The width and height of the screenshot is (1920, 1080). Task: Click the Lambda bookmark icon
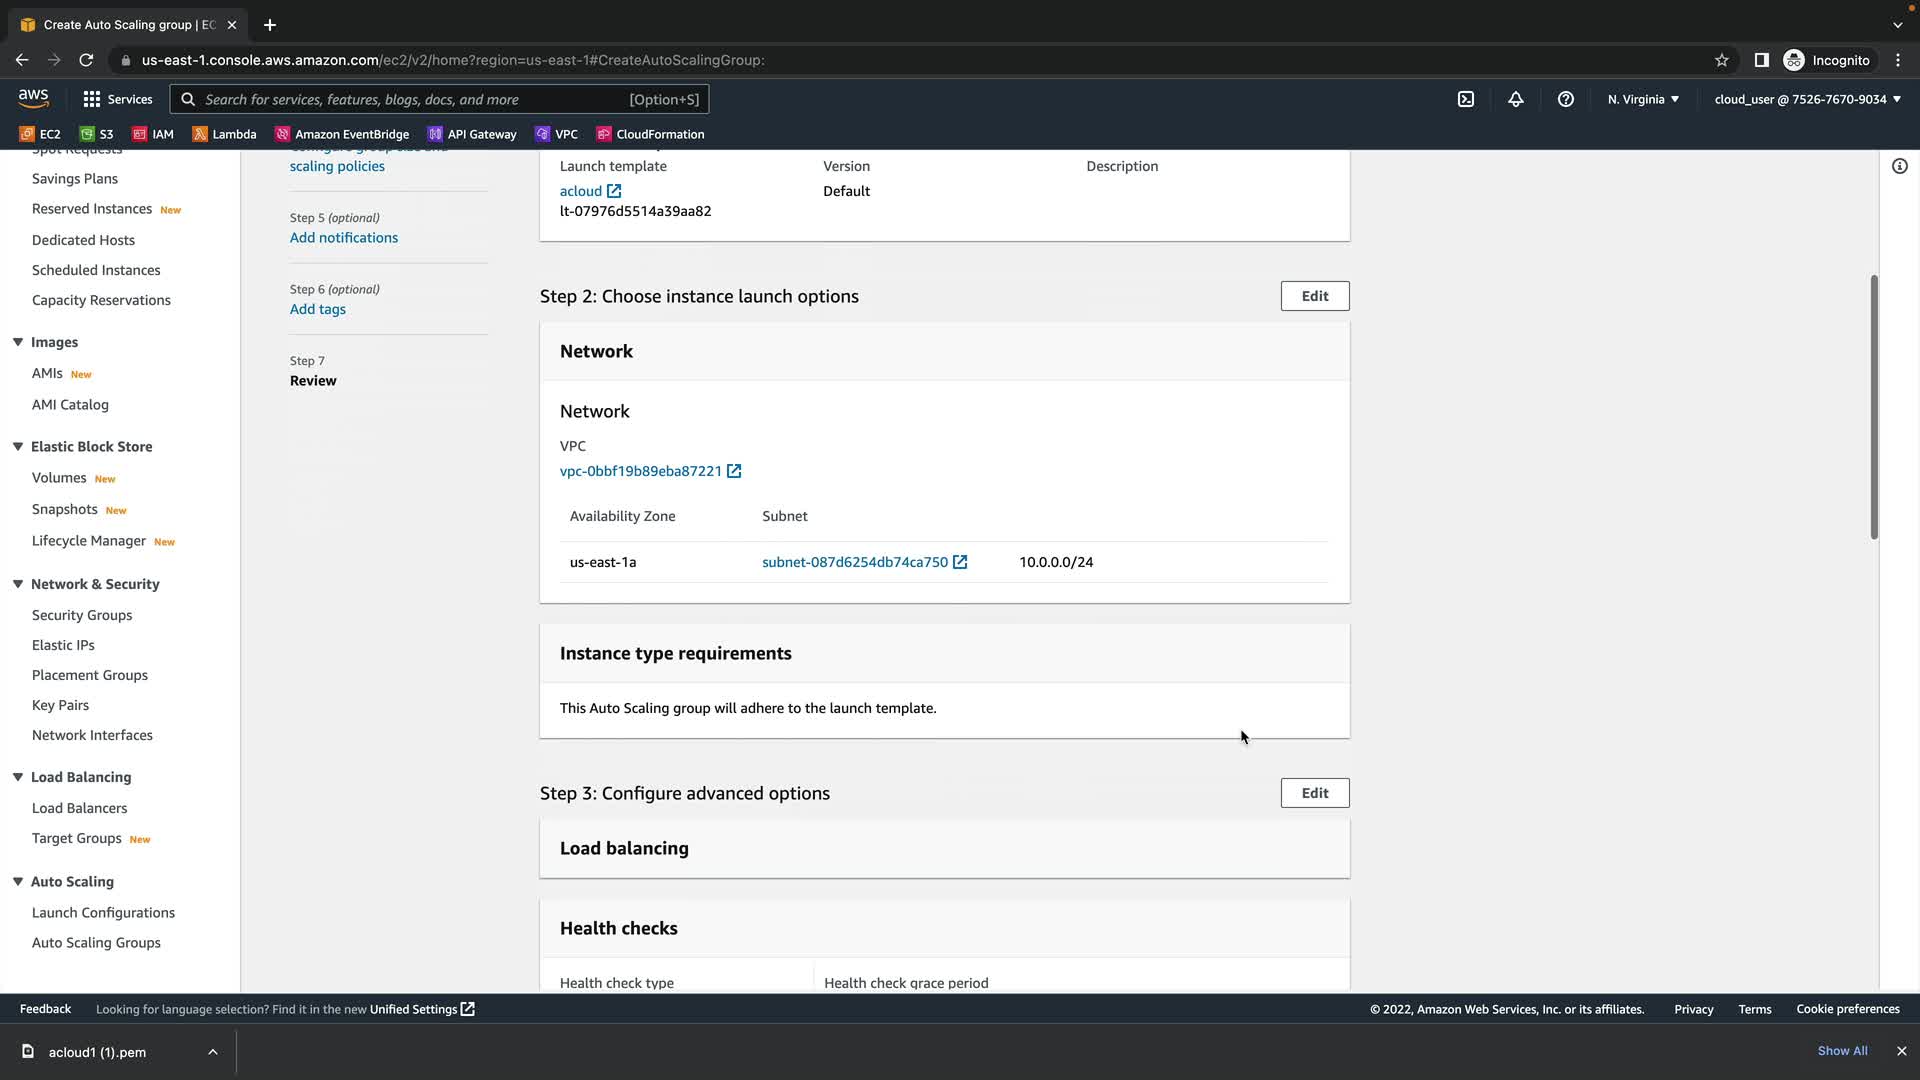coord(200,134)
